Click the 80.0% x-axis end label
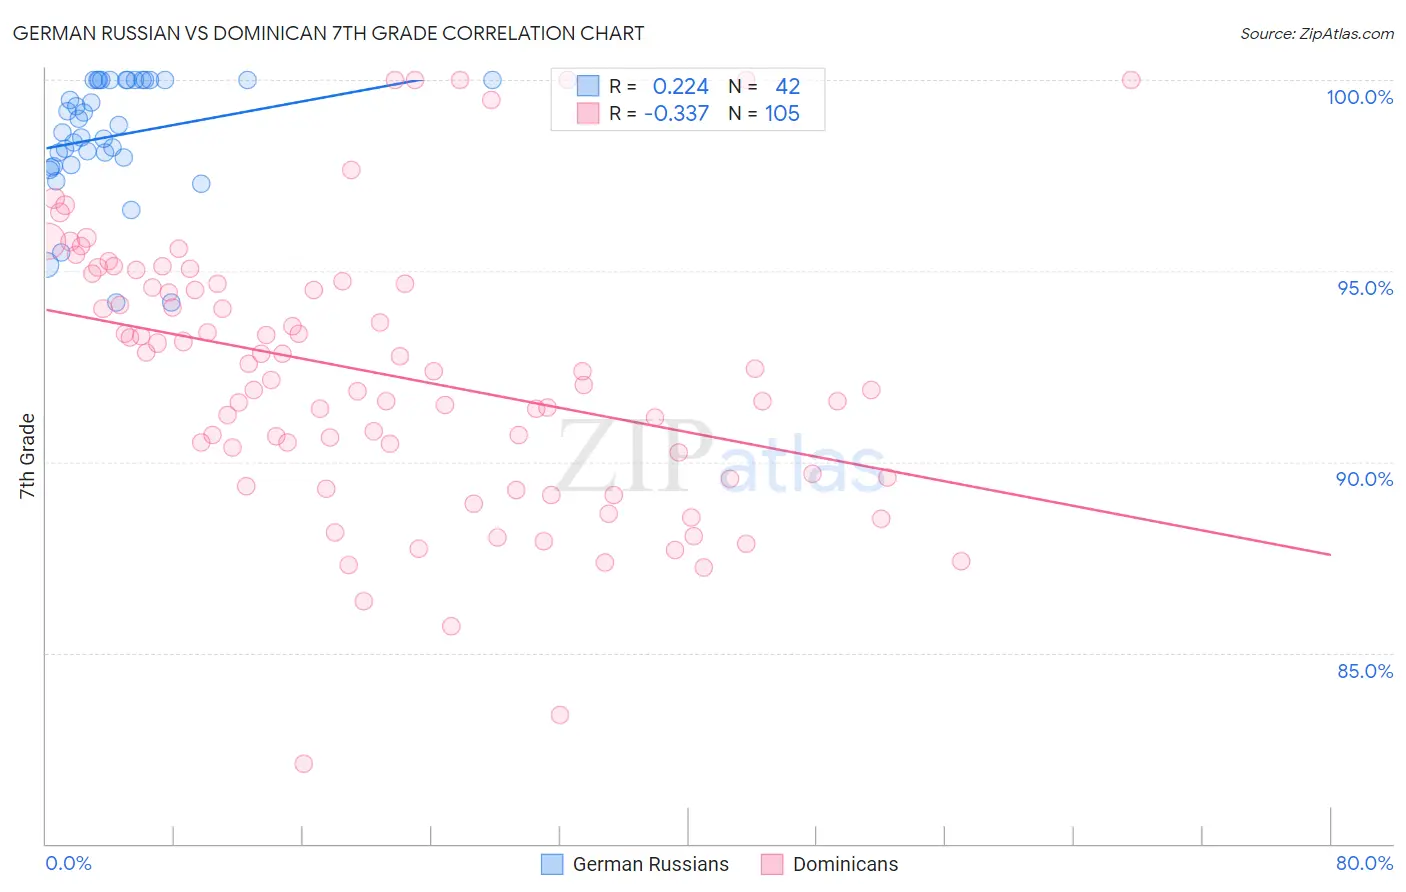Image resolution: width=1406 pixels, height=892 pixels. (x=1364, y=863)
